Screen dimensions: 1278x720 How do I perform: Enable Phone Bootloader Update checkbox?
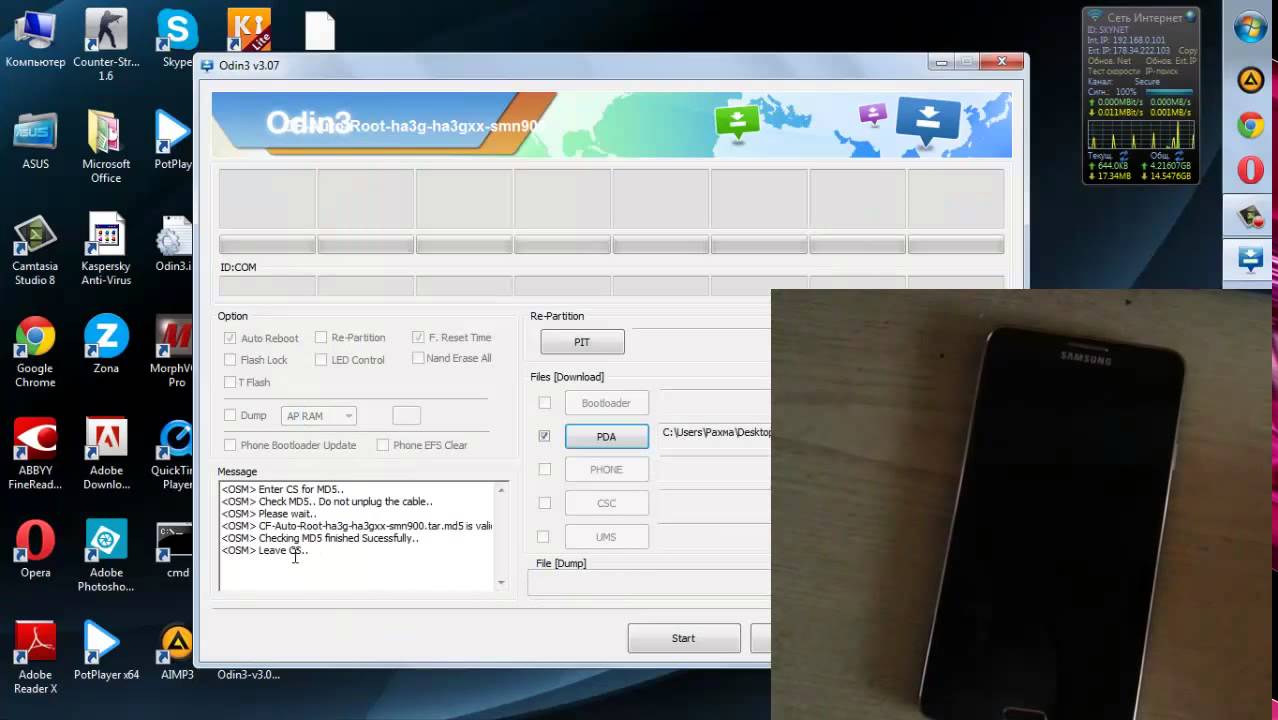230,445
